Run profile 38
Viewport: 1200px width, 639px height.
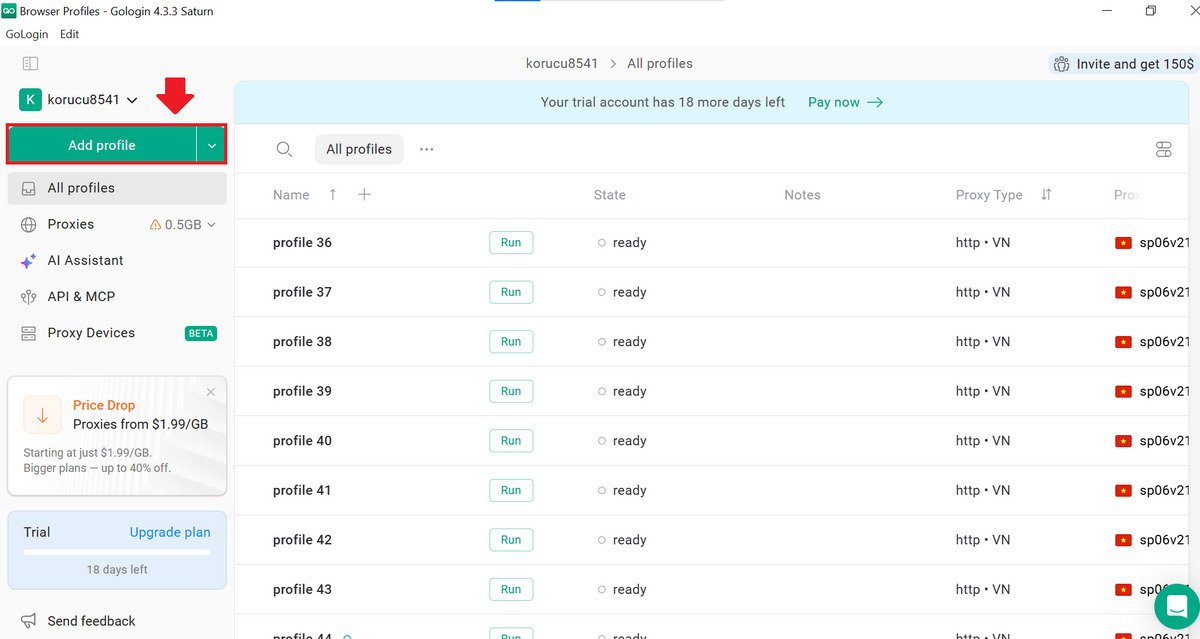coord(511,341)
